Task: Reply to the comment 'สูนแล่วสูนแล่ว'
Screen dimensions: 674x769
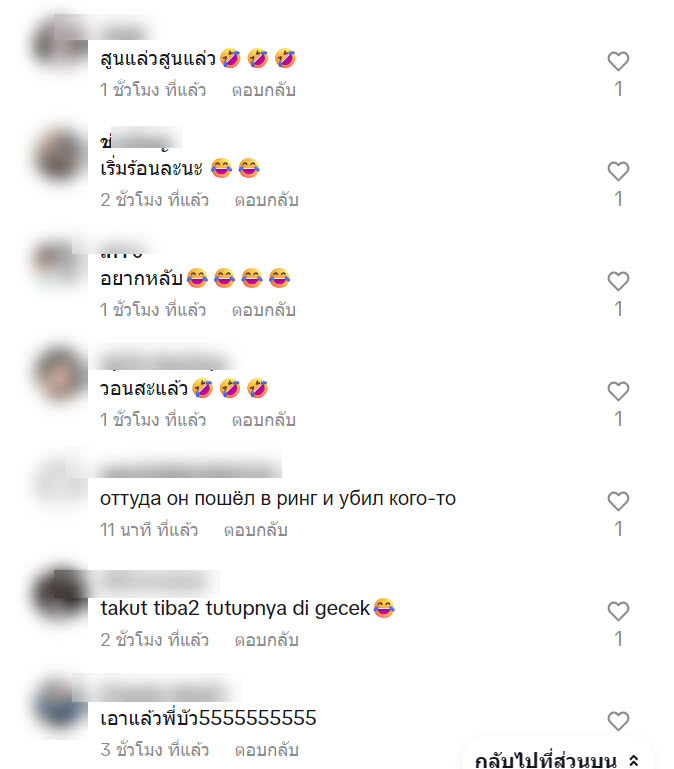Action: [264, 90]
